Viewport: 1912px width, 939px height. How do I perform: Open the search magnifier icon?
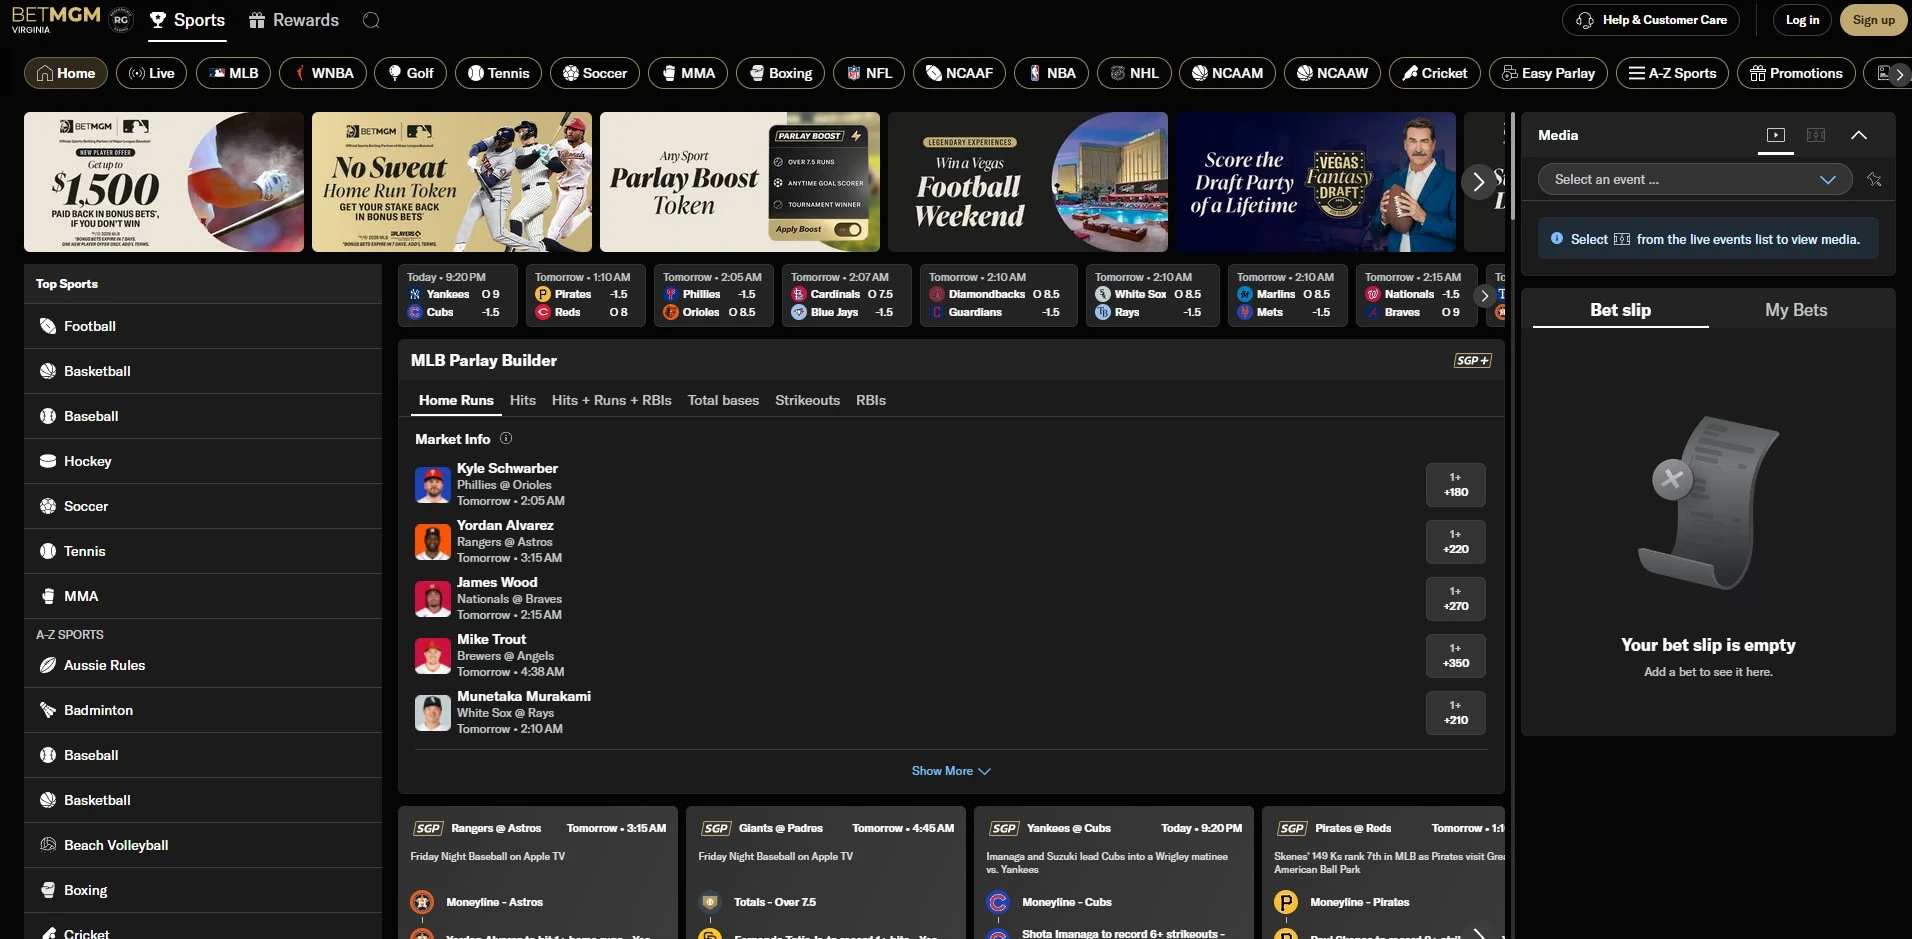tap(371, 20)
